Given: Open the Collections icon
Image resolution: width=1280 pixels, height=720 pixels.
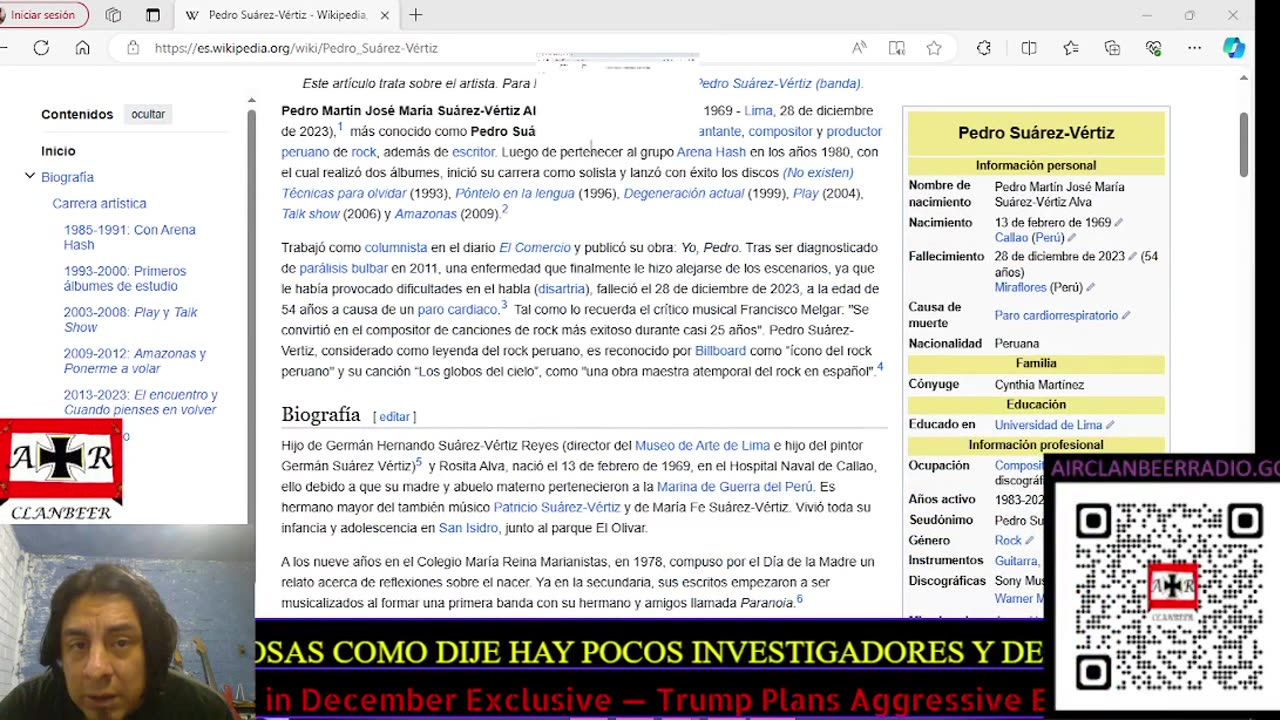Looking at the screenshot, I should 1112,48.
